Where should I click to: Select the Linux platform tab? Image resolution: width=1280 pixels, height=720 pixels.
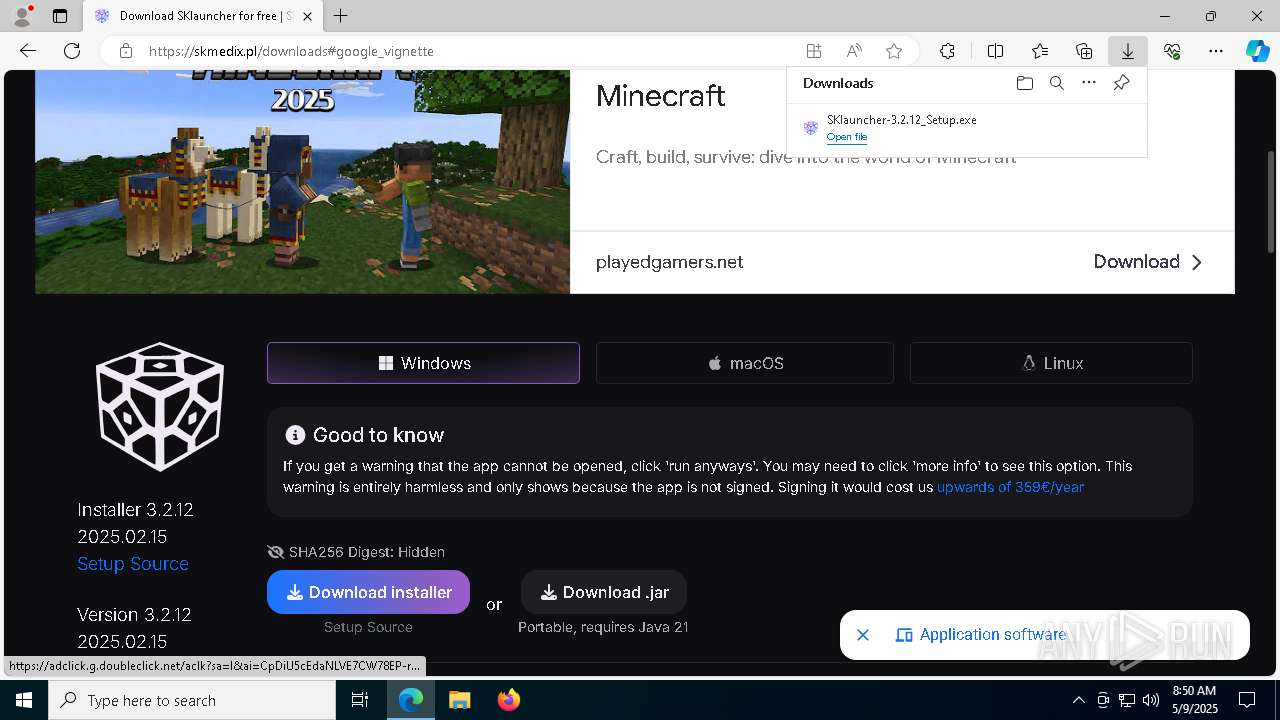(x=1051, y=363)
